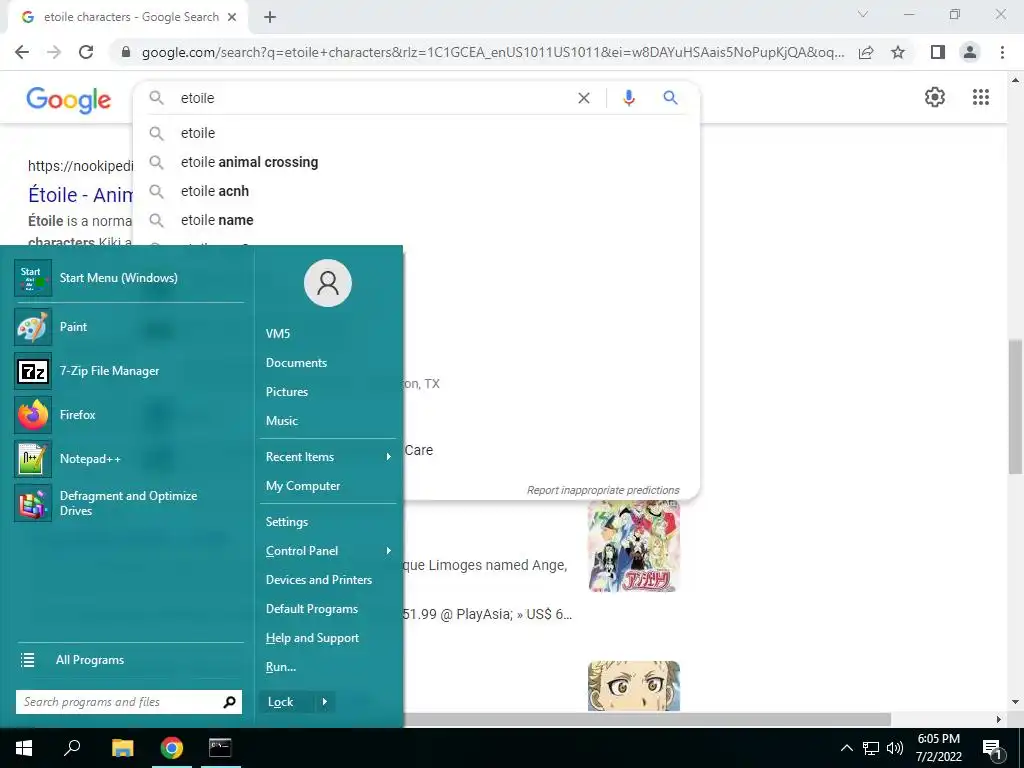The height and width of the screenshot is (768, 1024).
Task: Click the Chrome address bar URL
Action: 493,52
